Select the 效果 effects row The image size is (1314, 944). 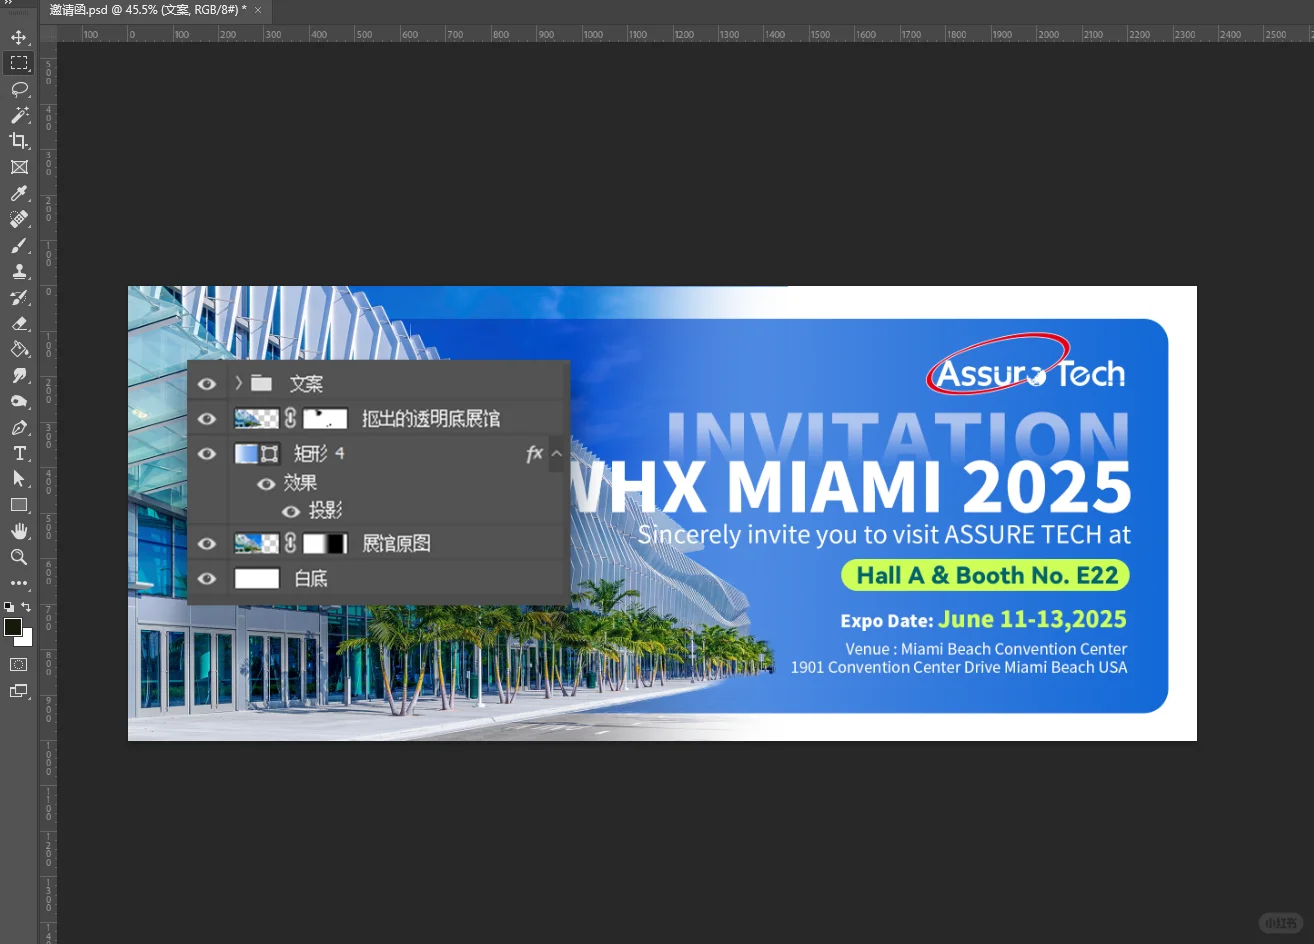(300, 483)
